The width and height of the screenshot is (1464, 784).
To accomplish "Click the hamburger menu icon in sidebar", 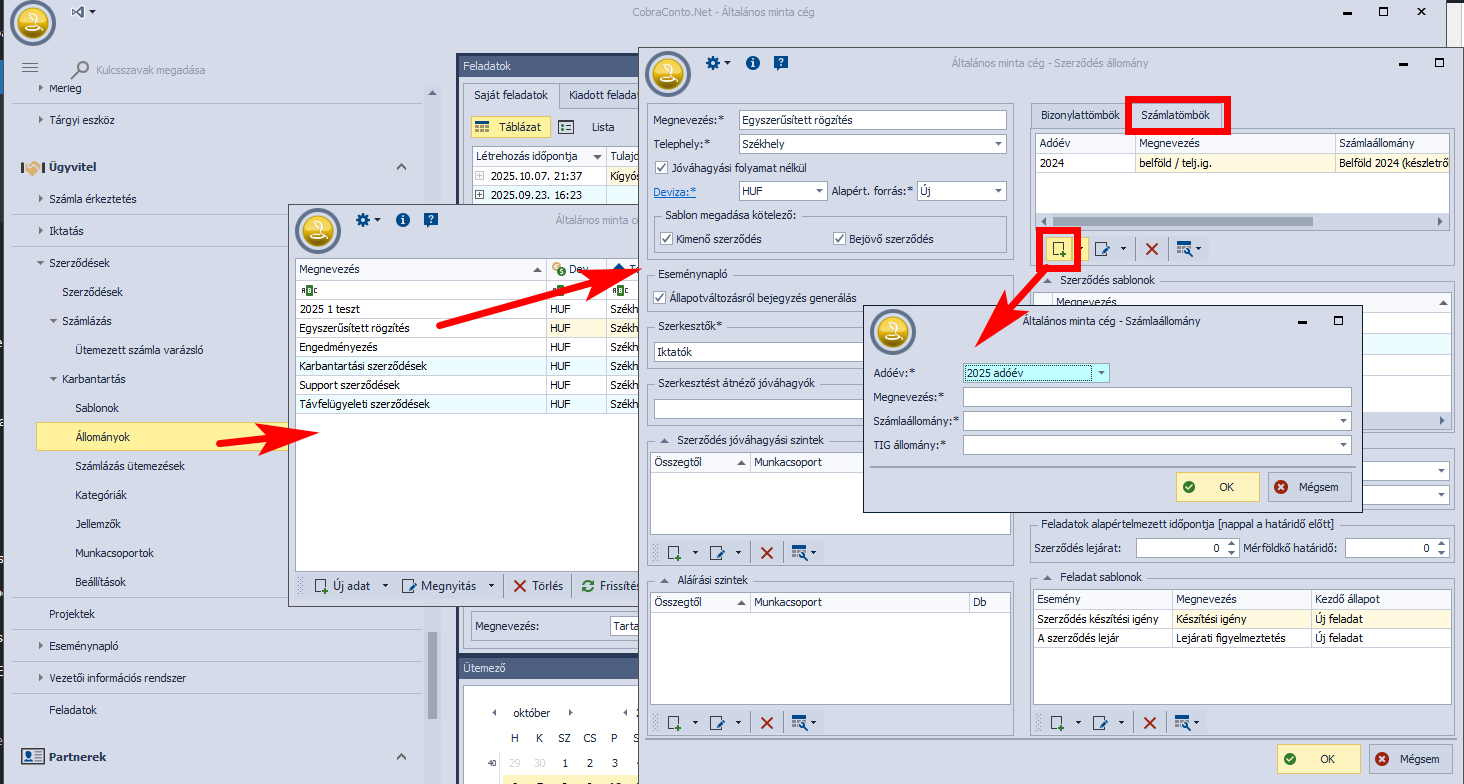I will [30, 68].
